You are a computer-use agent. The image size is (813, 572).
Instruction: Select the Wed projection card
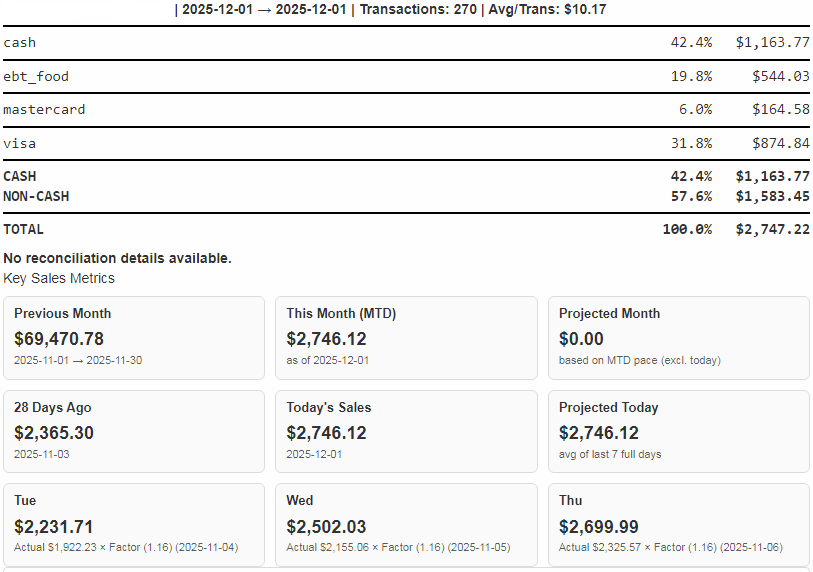406,525
